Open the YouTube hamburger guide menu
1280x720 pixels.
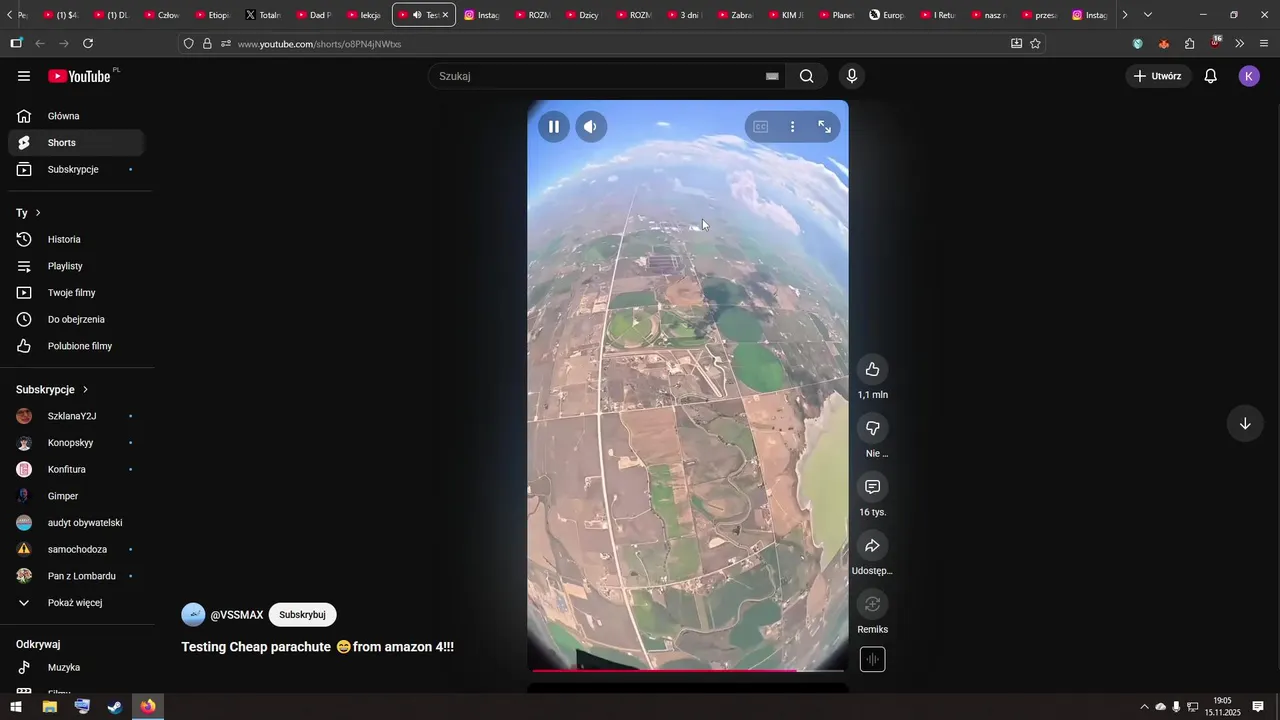coord(24,76)
